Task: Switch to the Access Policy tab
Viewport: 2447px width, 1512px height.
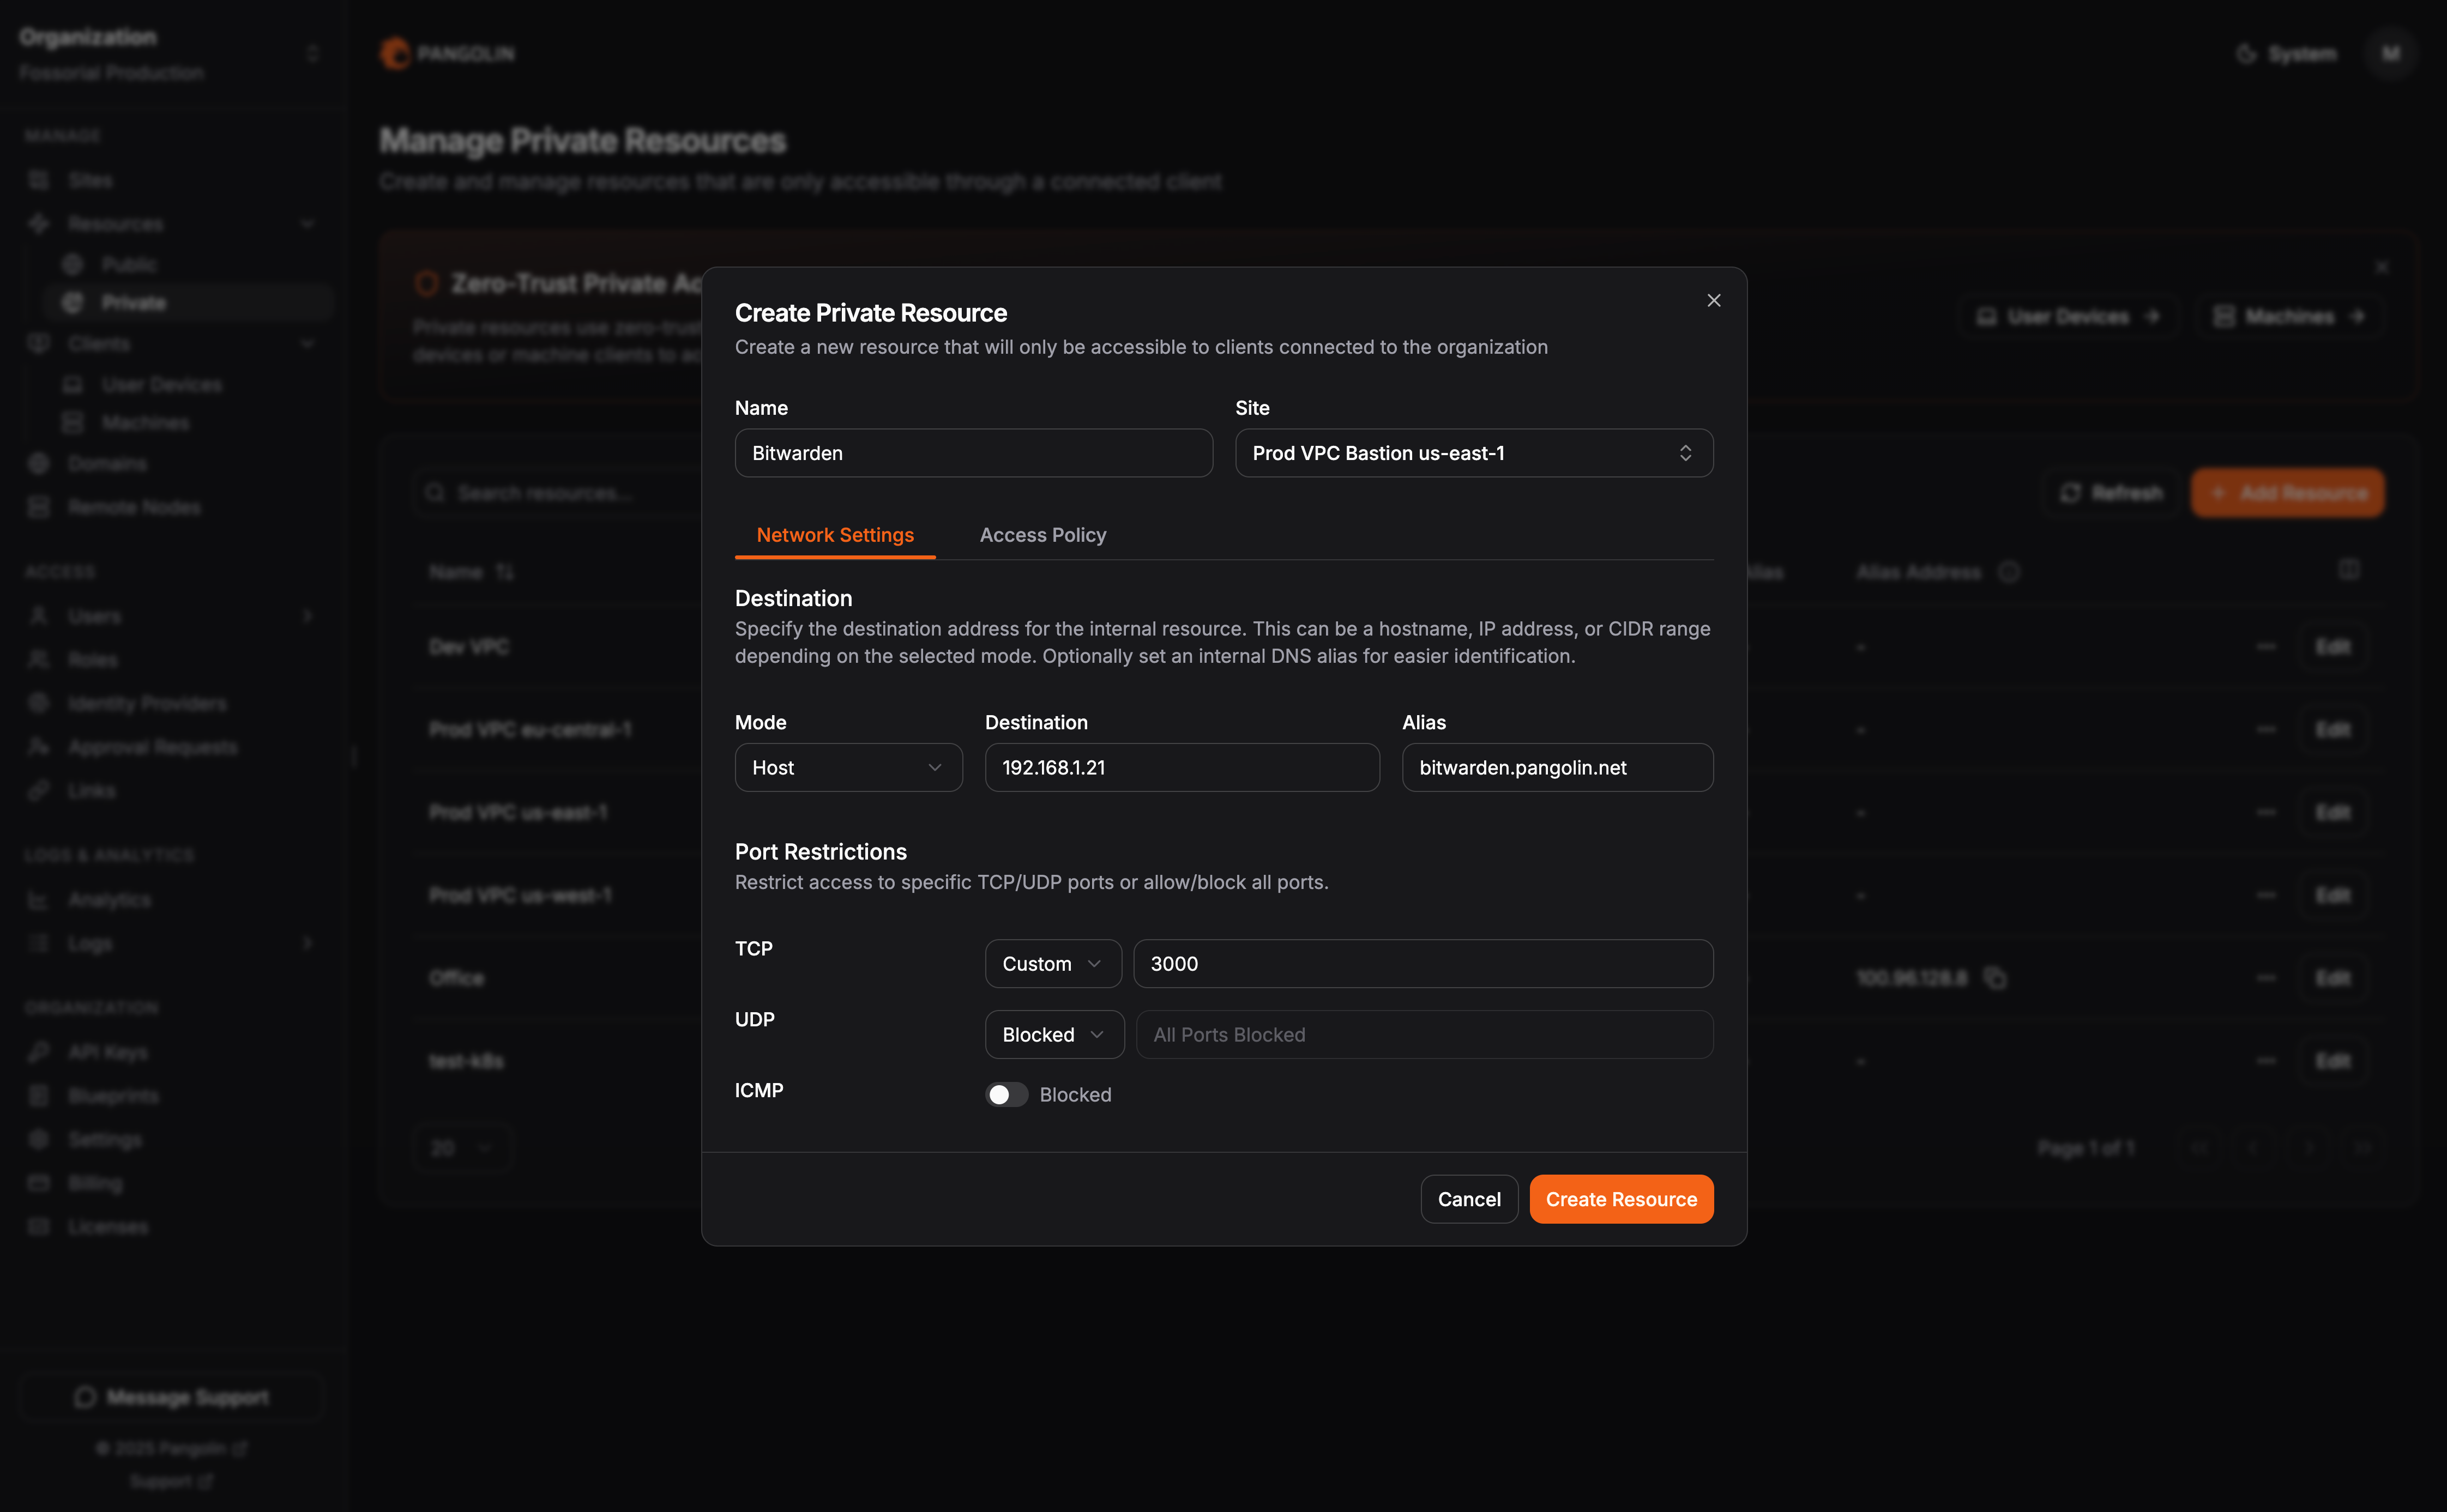Action: pyautogui.click(x=1042, y=535)
